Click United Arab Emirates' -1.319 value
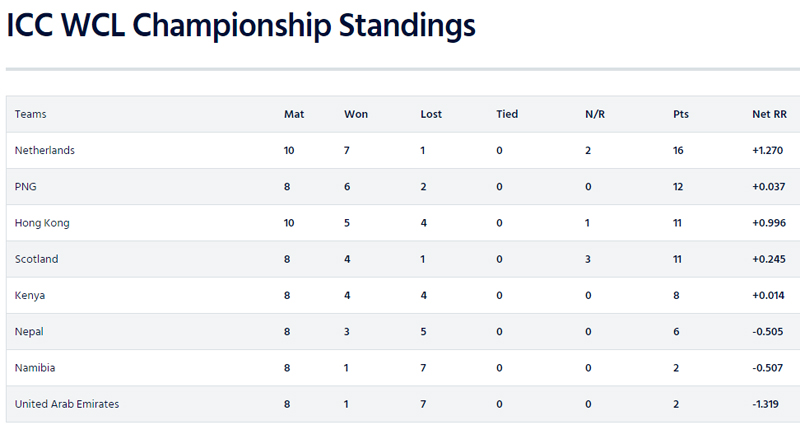This screenshot has height=439, width=800. pos(770,404)
